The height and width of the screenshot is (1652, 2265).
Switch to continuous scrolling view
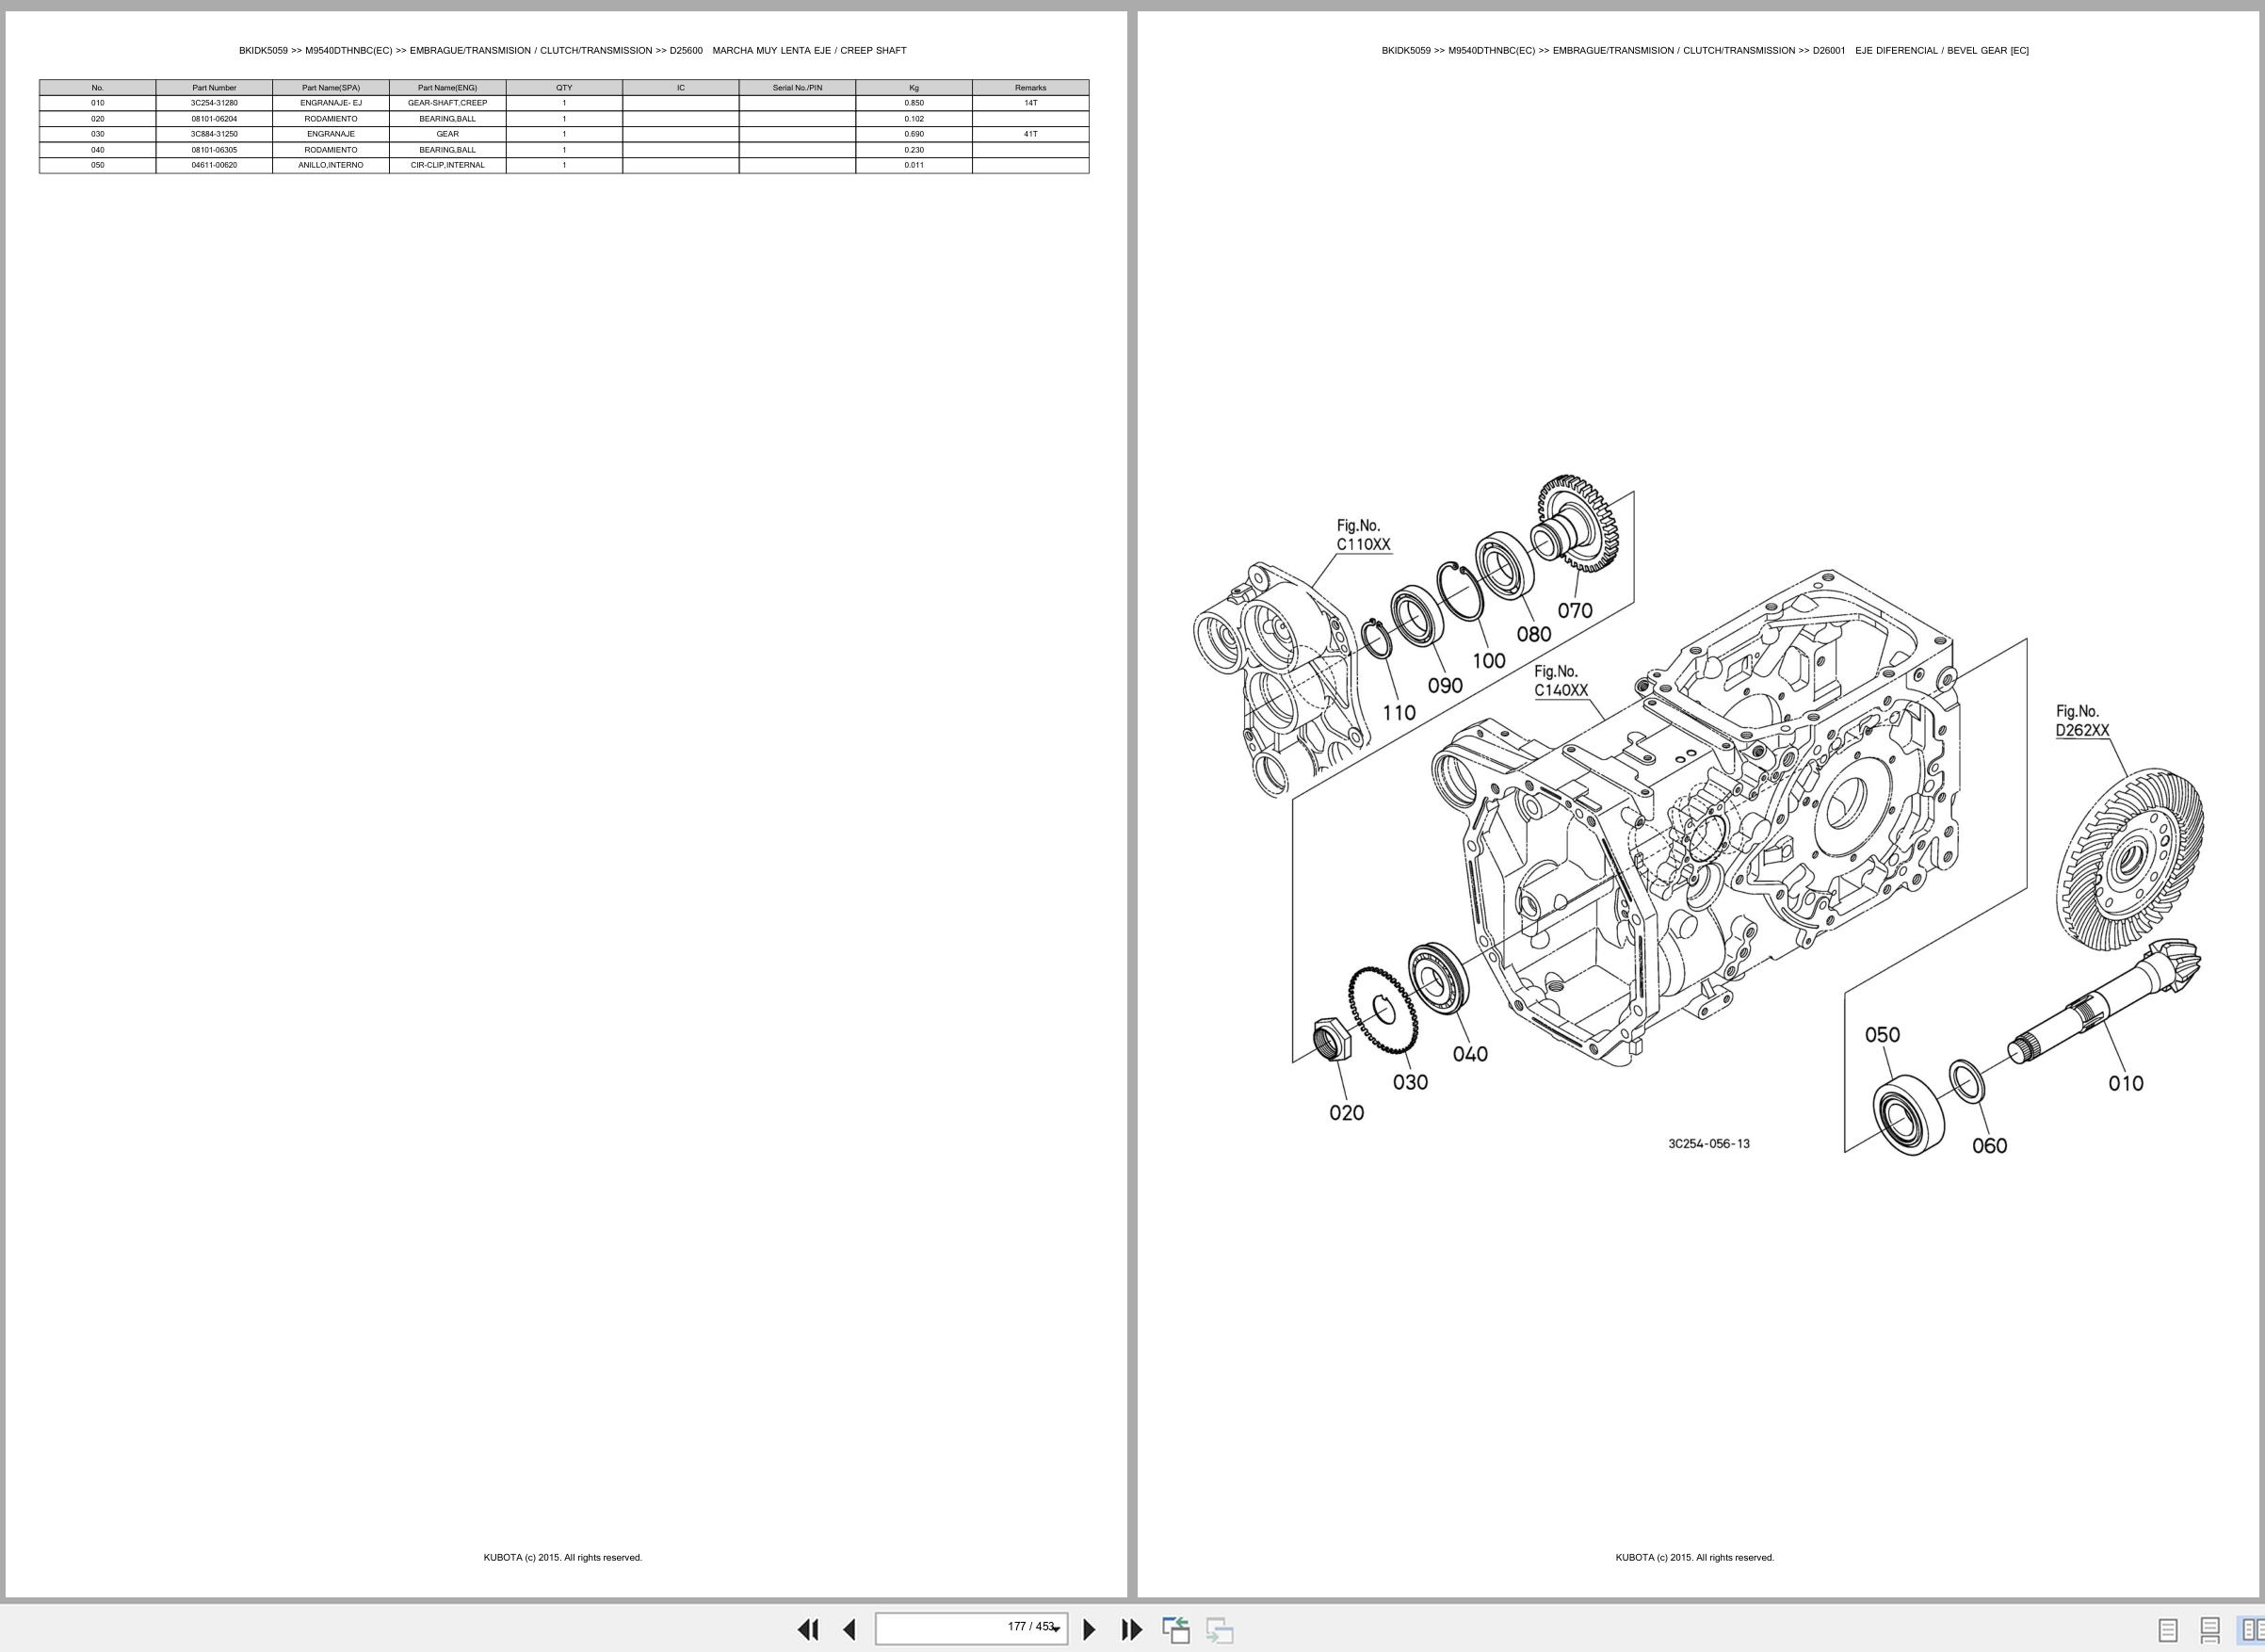tap(2210, 1630)
